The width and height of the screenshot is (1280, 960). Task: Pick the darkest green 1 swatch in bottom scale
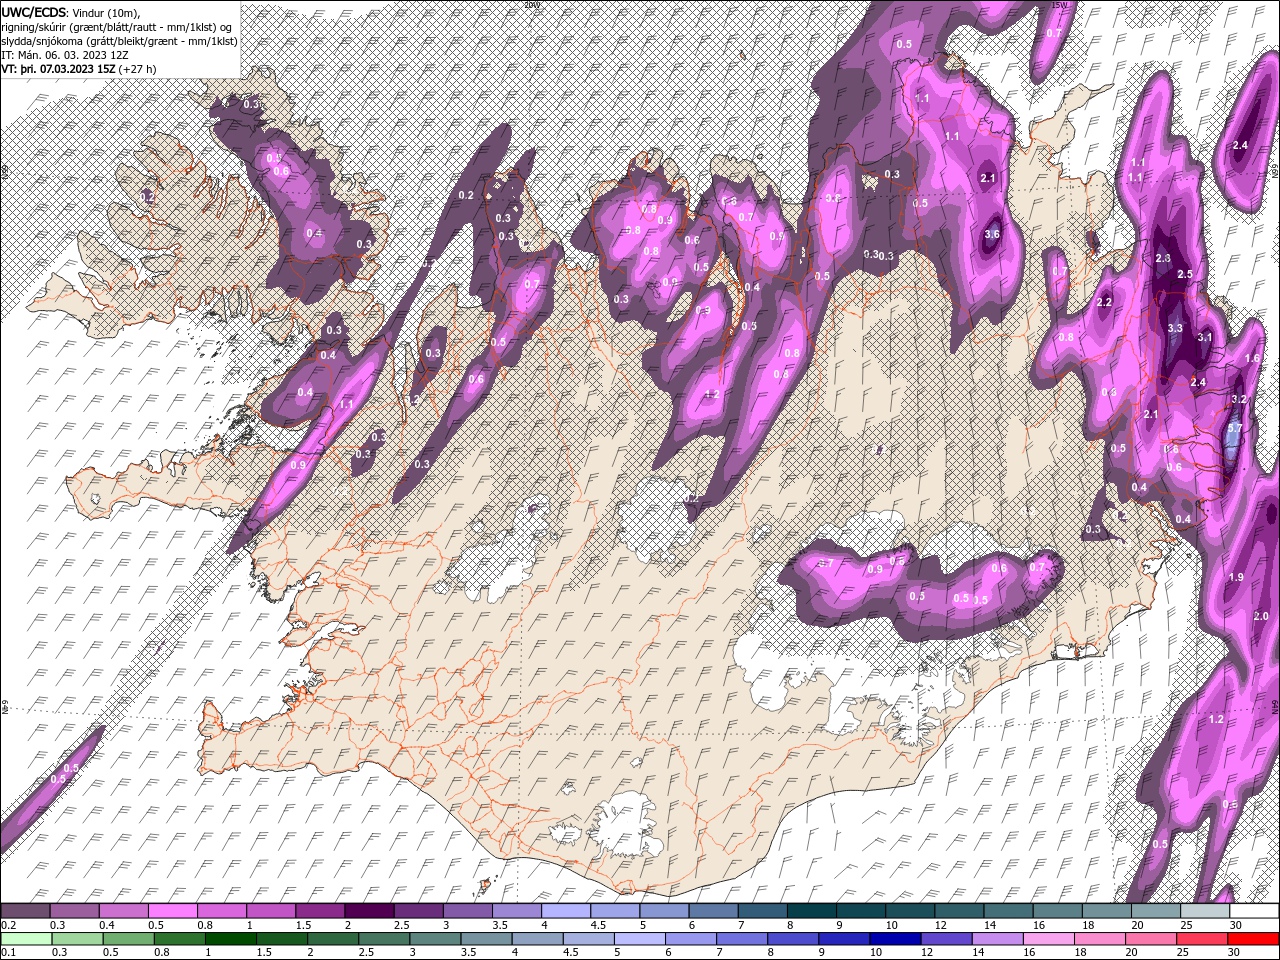point(230,939)
